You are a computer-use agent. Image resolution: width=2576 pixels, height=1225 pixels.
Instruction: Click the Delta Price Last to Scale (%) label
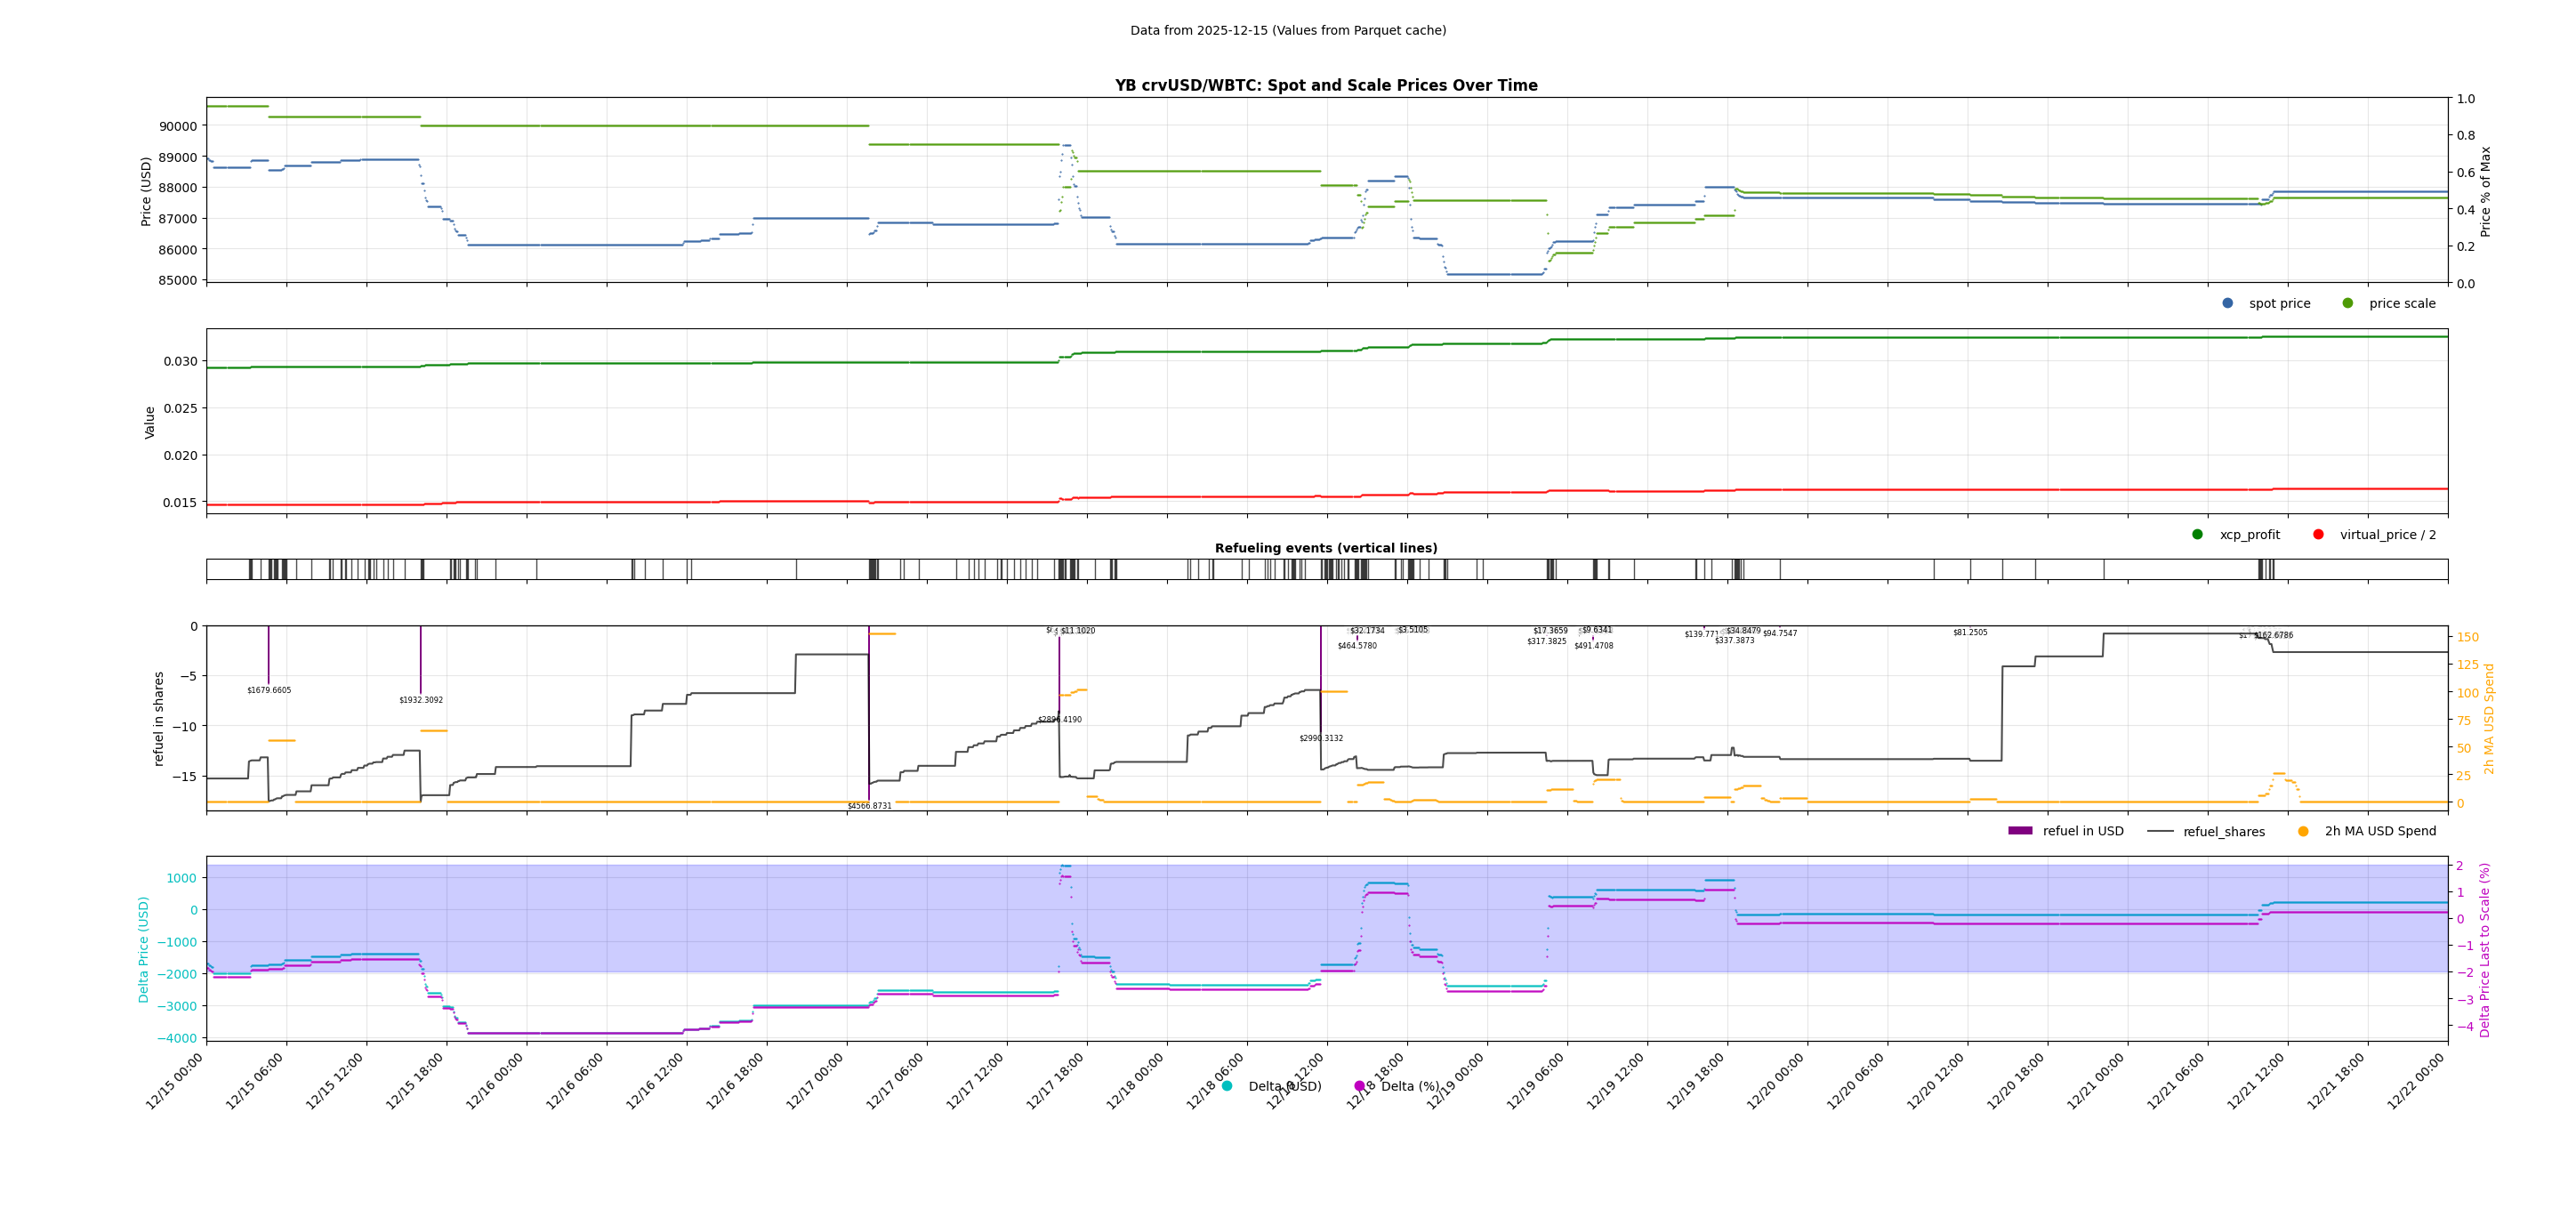[x=2484, y=950]
